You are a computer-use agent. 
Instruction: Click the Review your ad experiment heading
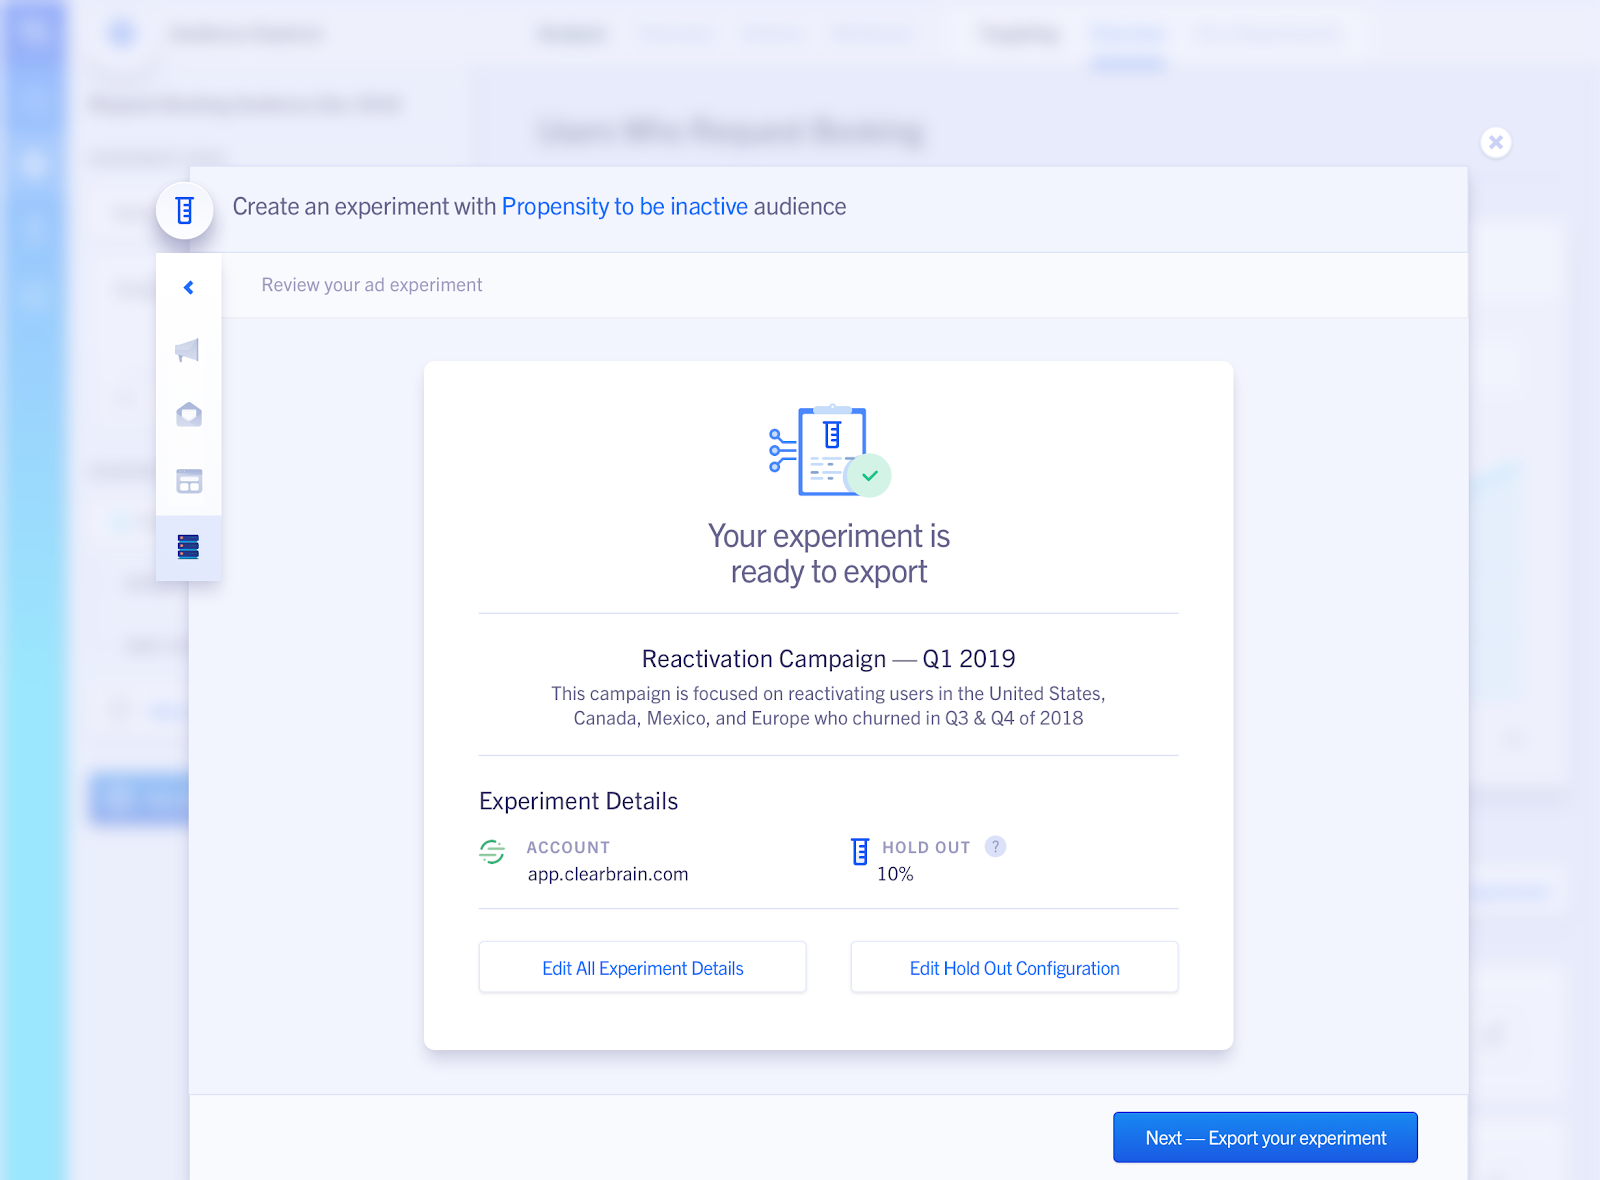pyautogui.click(x=372, y=285)
